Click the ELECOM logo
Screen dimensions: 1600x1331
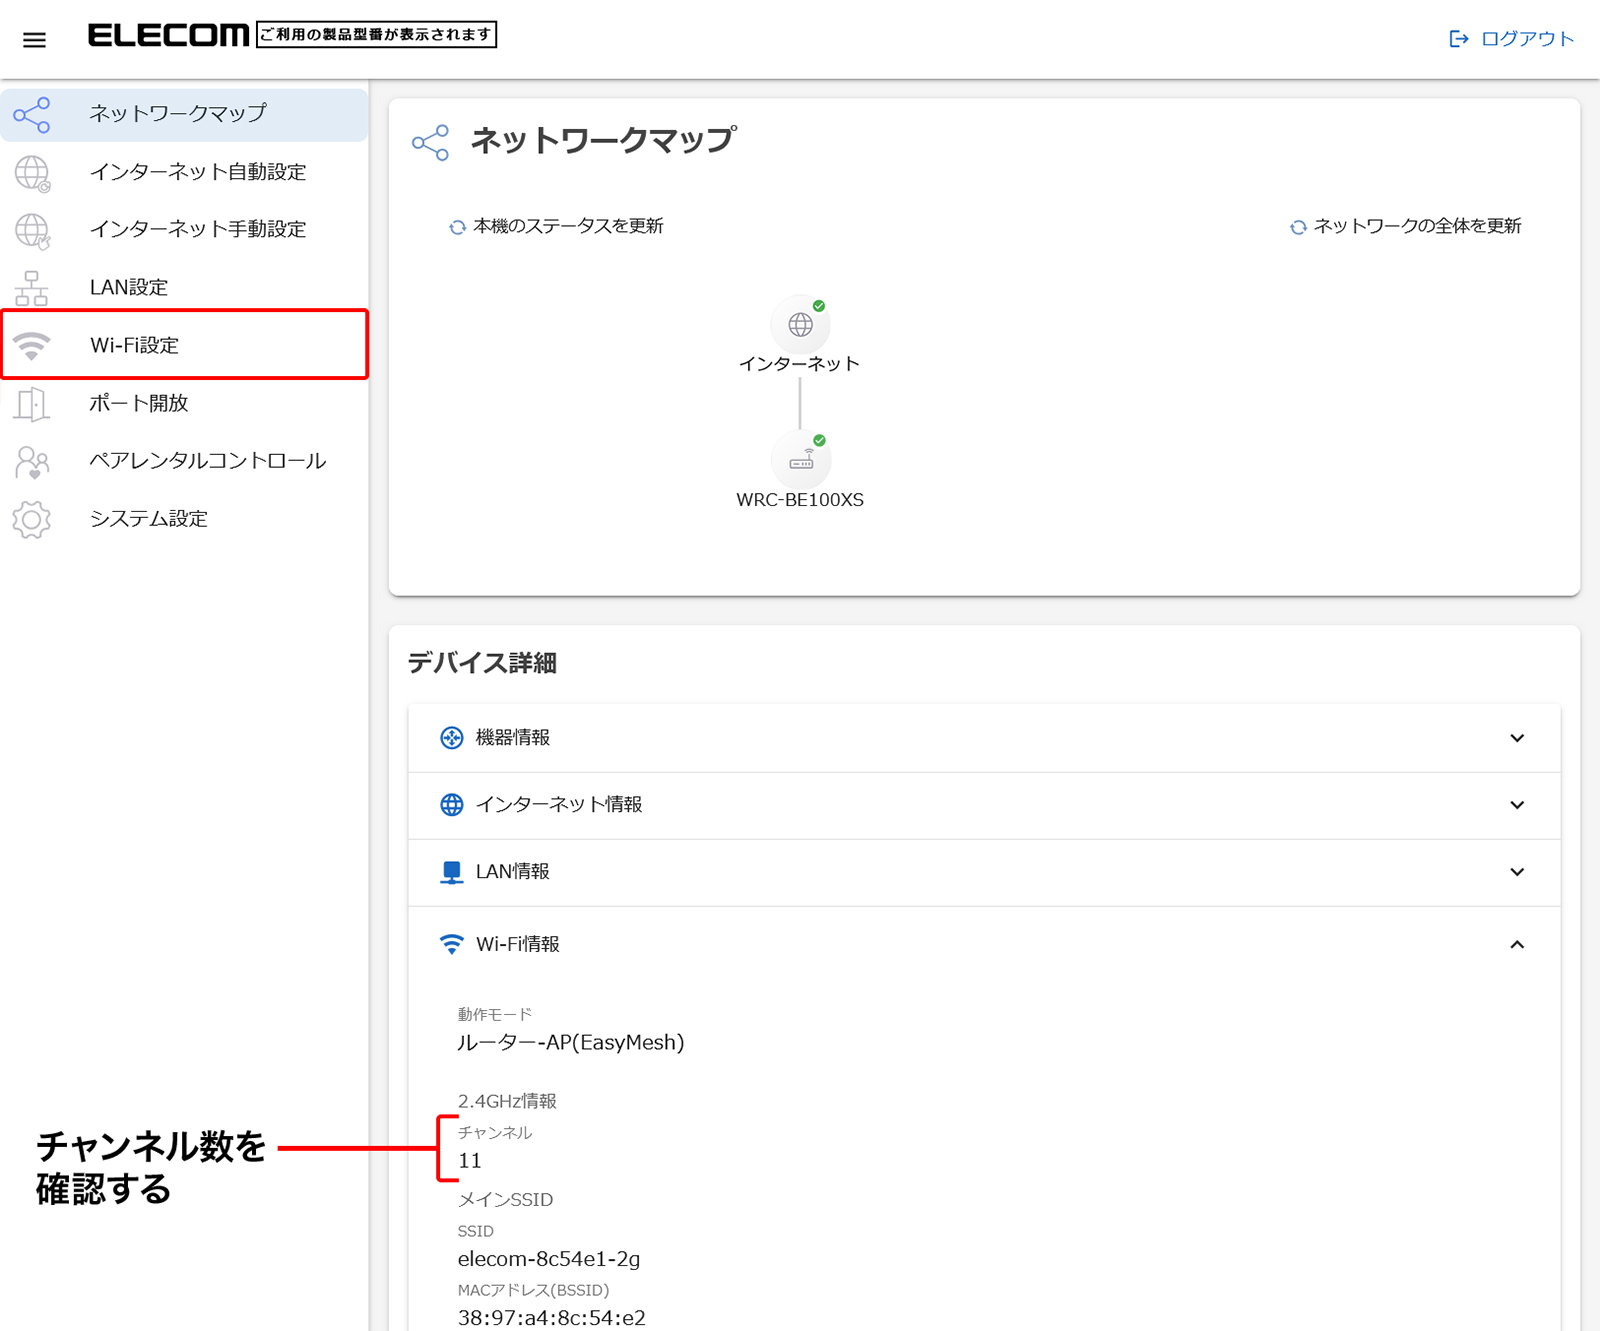click(168, 36)
